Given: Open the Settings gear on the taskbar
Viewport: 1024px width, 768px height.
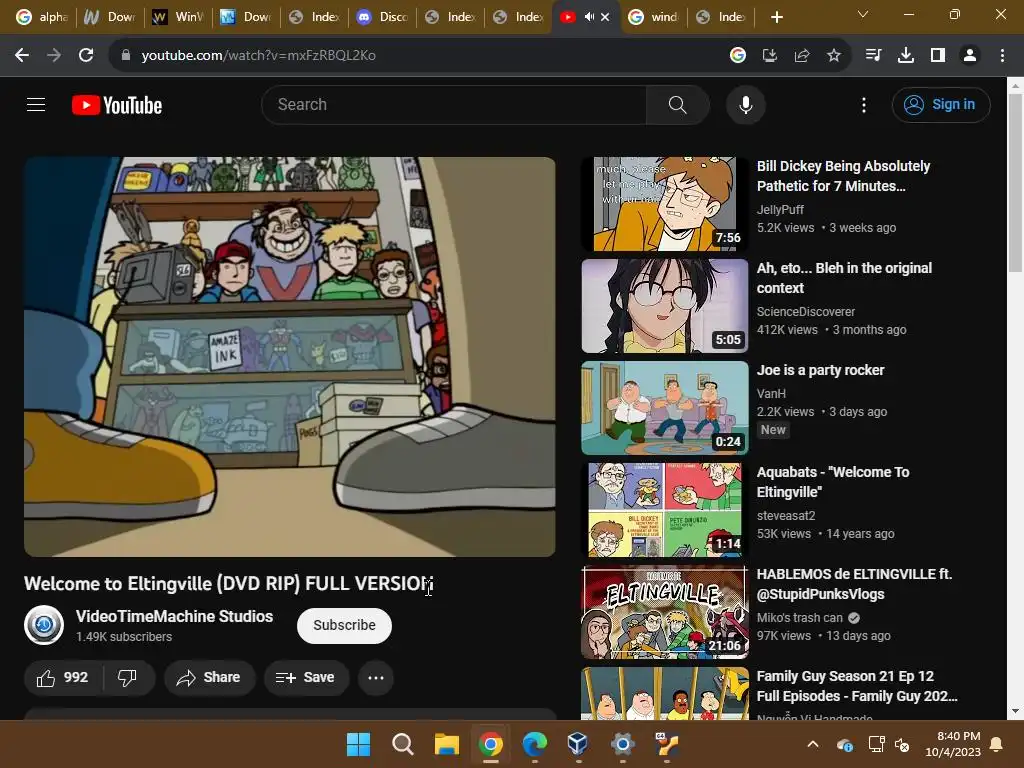Looking at the screenshot, I should click(622, 744).
